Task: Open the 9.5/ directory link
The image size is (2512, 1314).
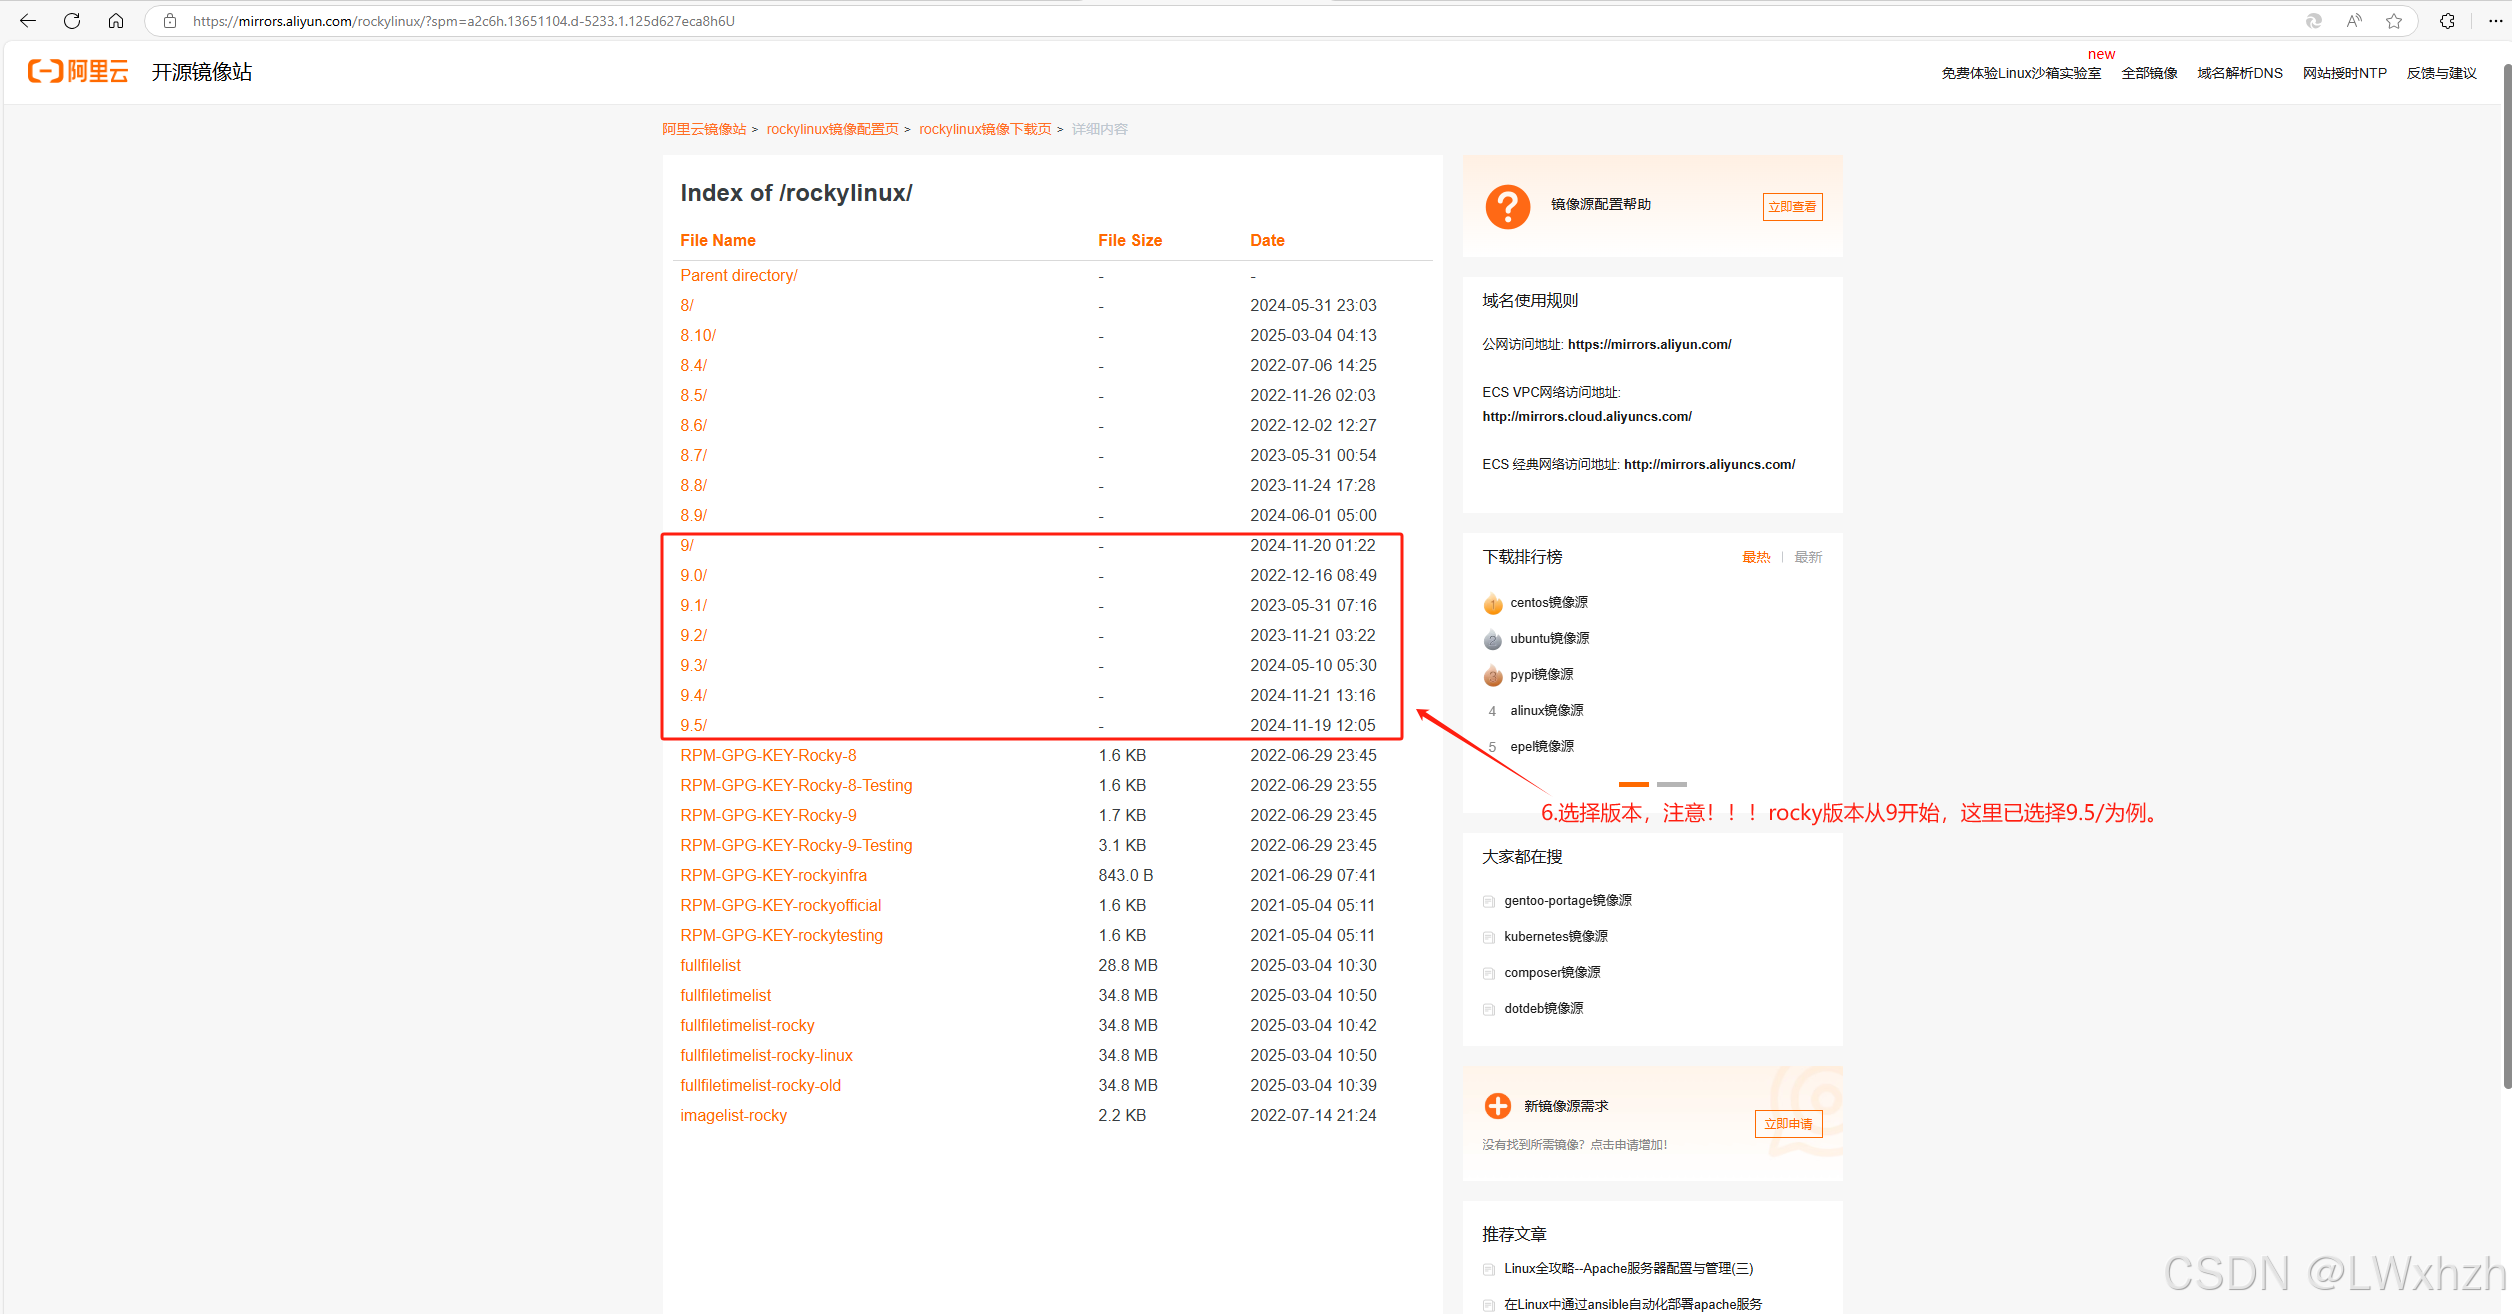Action: coord(693,725)
